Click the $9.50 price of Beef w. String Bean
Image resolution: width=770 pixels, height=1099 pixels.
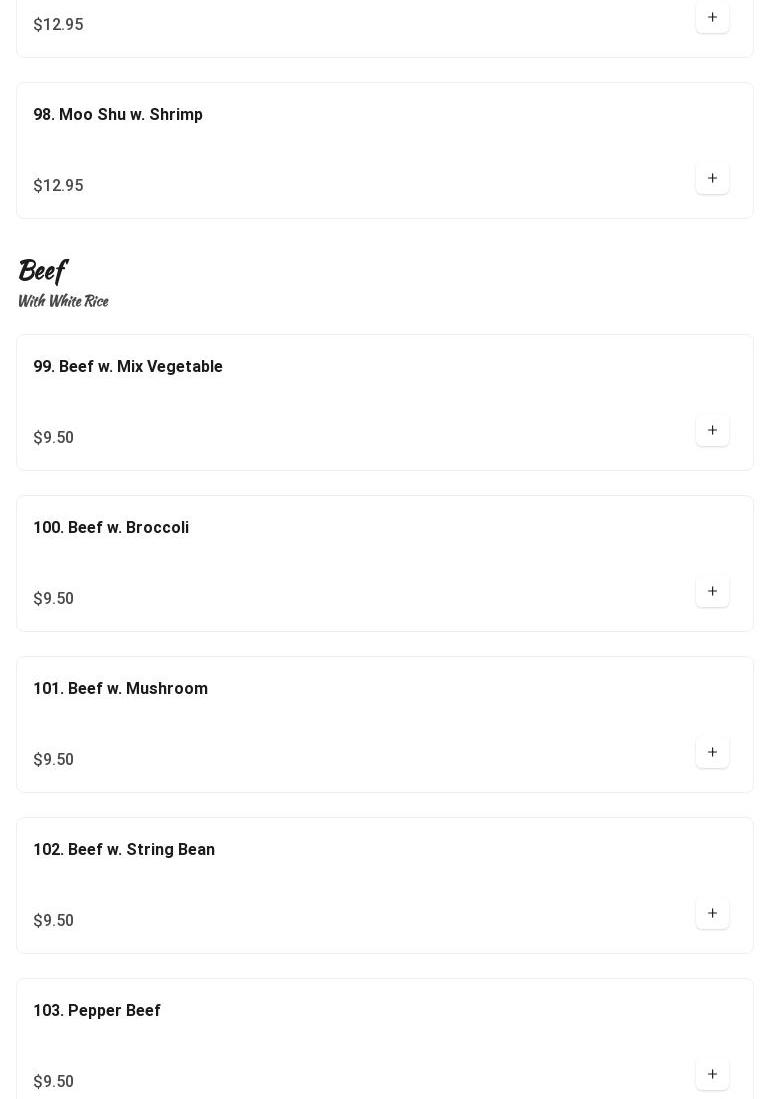pos(54,921)
